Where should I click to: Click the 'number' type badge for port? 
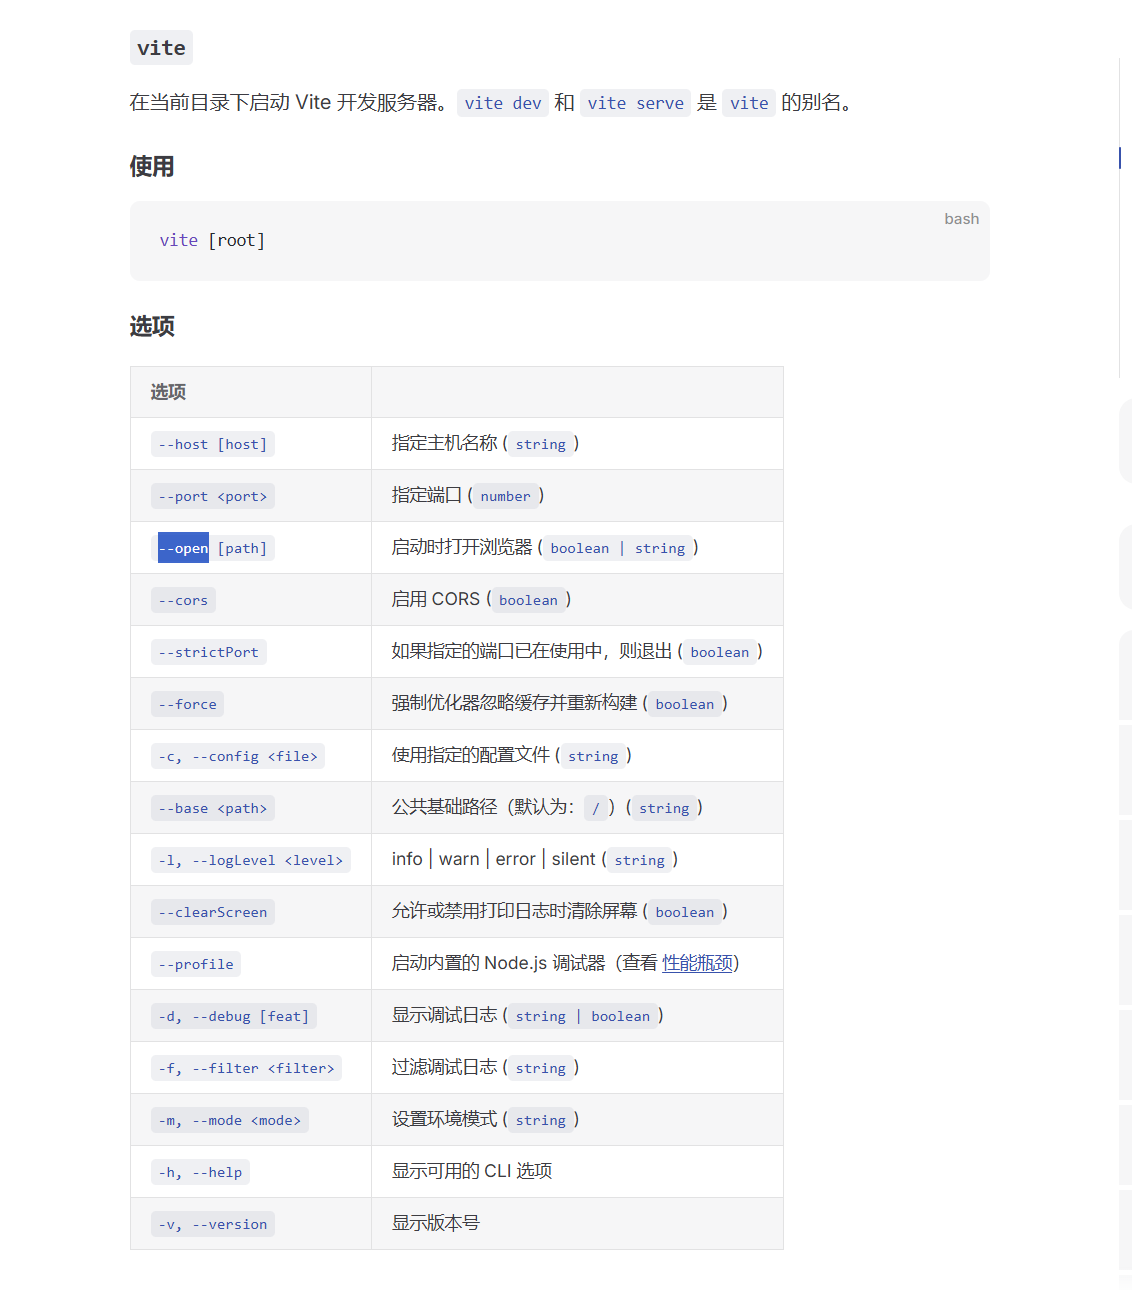(506, 496)
